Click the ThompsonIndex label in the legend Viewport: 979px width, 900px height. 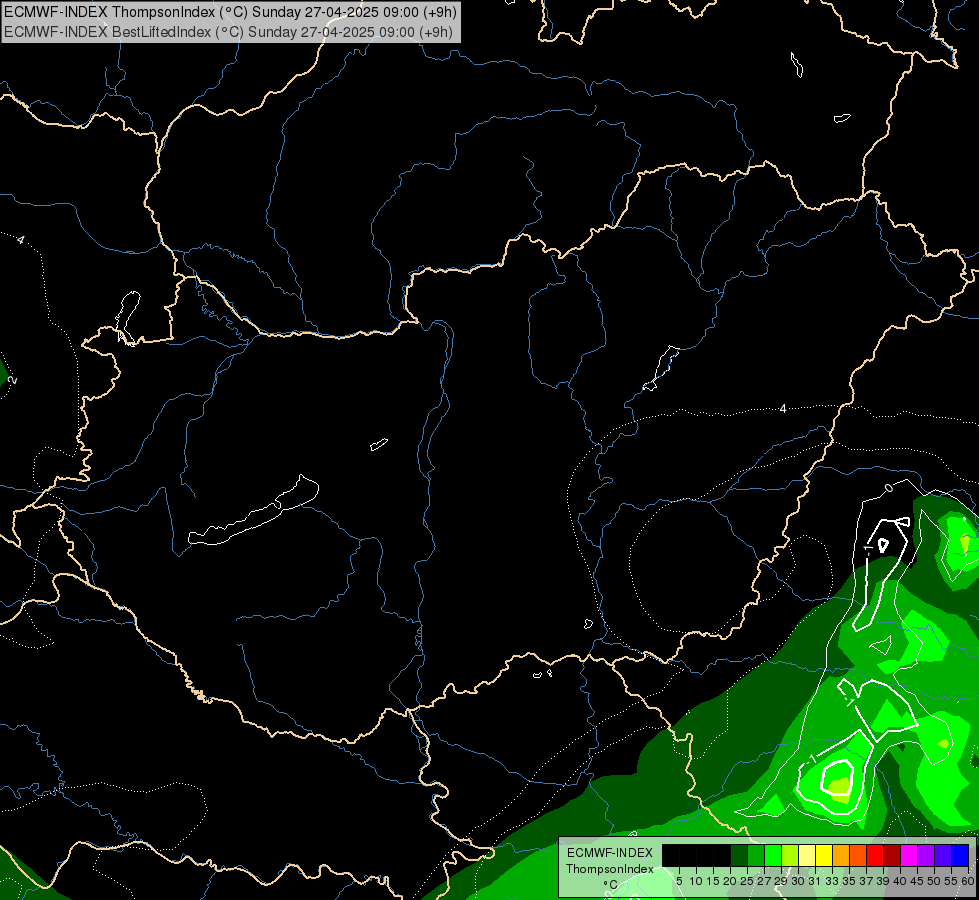coord(610,869)
